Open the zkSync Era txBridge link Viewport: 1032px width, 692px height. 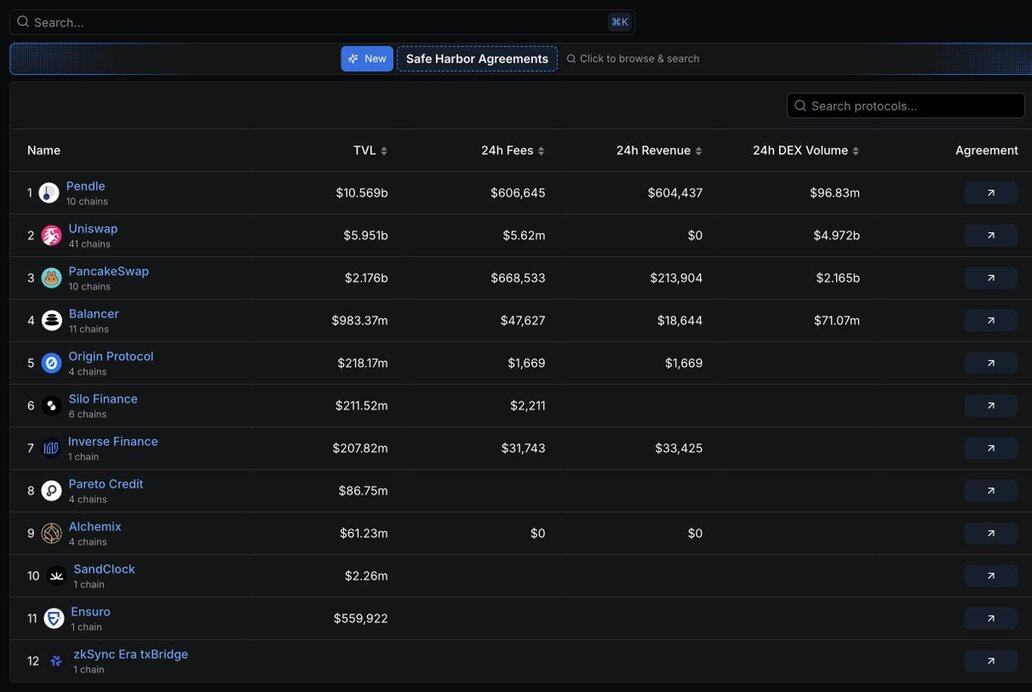point(130,654)
